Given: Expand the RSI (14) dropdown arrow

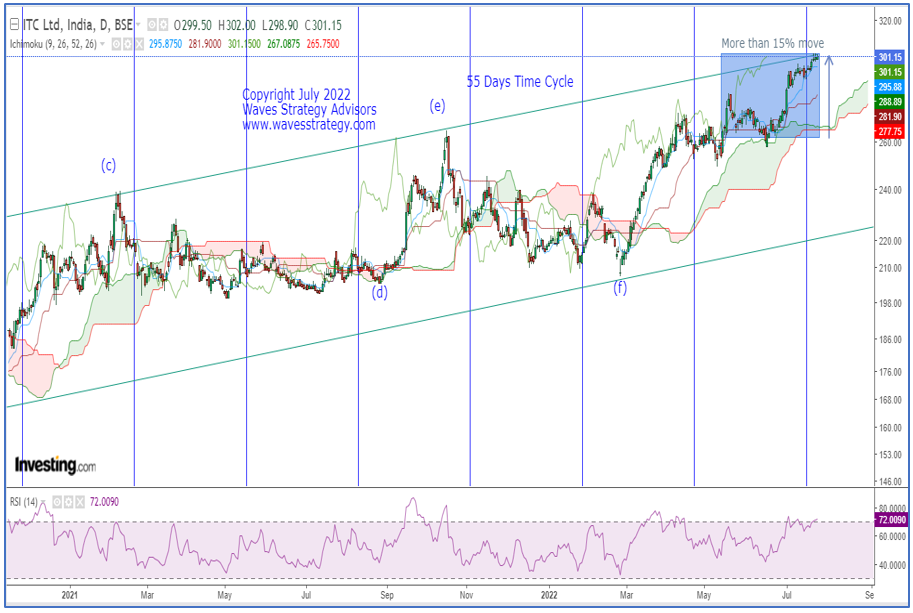Looking at the screenshot, I should [x=43, y=502].
